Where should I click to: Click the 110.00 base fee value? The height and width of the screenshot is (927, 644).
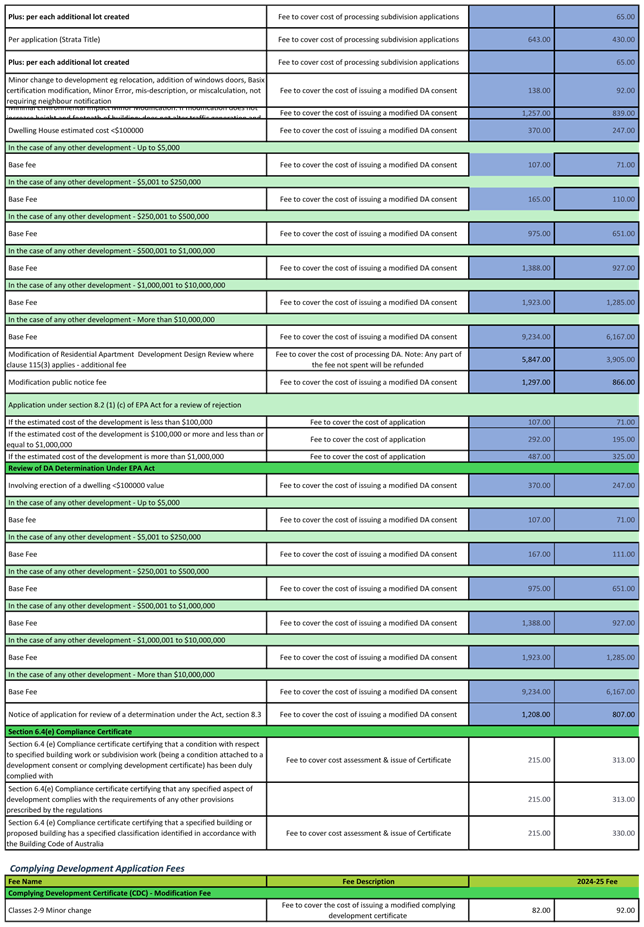click(x=623, y=199)
